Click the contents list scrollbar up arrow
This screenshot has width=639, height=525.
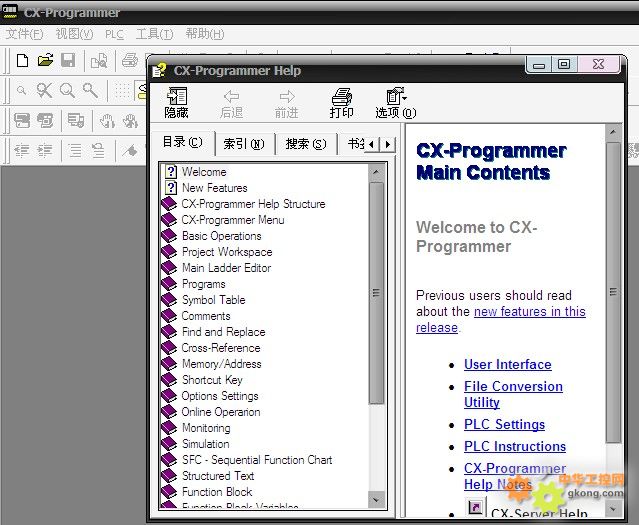pyautogui.click(x=376, y=172)
